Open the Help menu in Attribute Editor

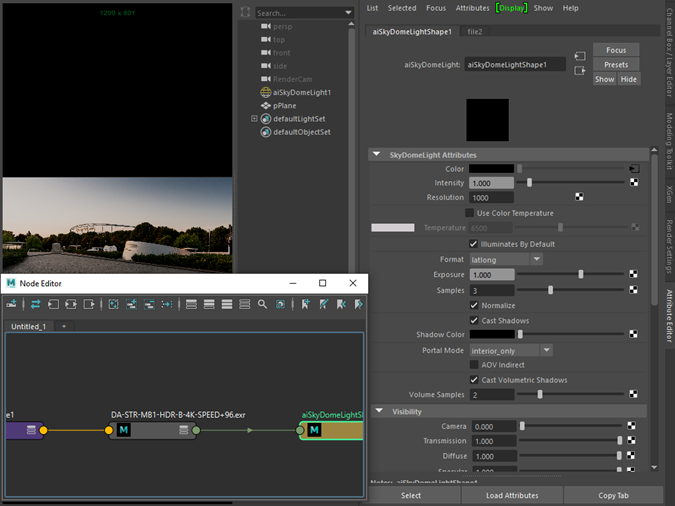[x=570, y=8]
